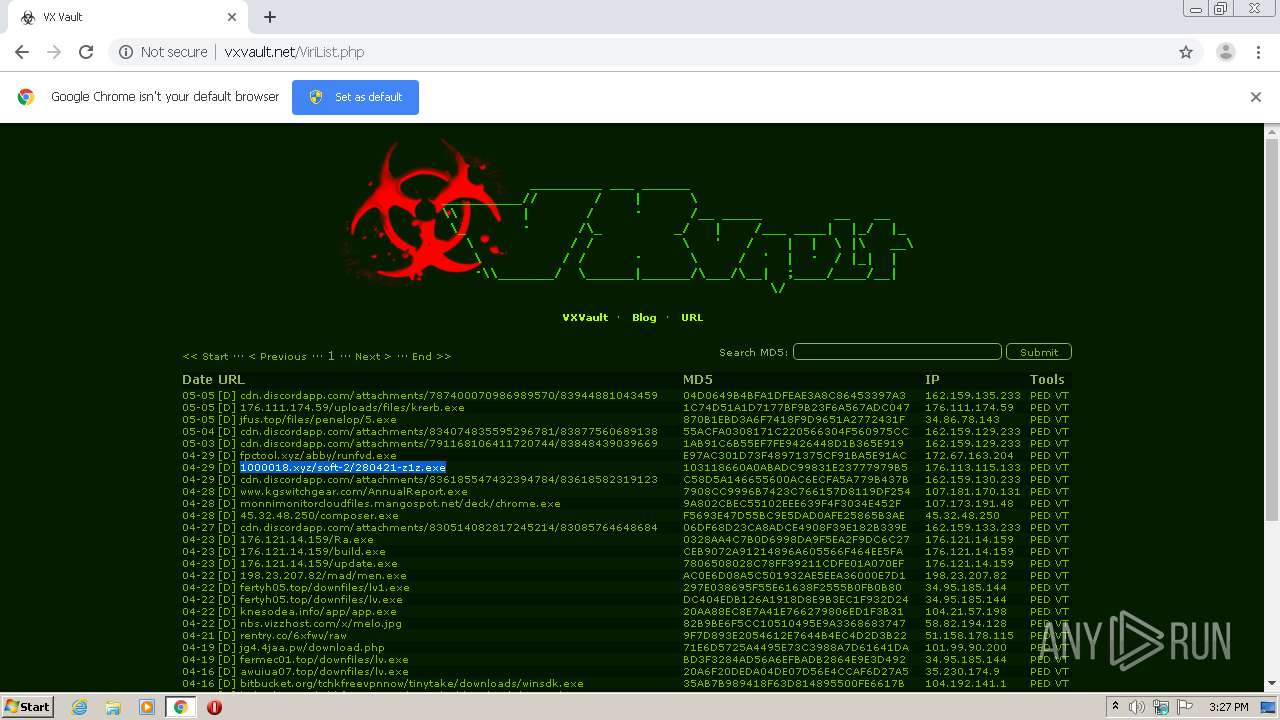The image size is (1280, 720).
Task: Dismiss the default browser notification bar
Action: pyautogui.click(x=1256, y=97)
